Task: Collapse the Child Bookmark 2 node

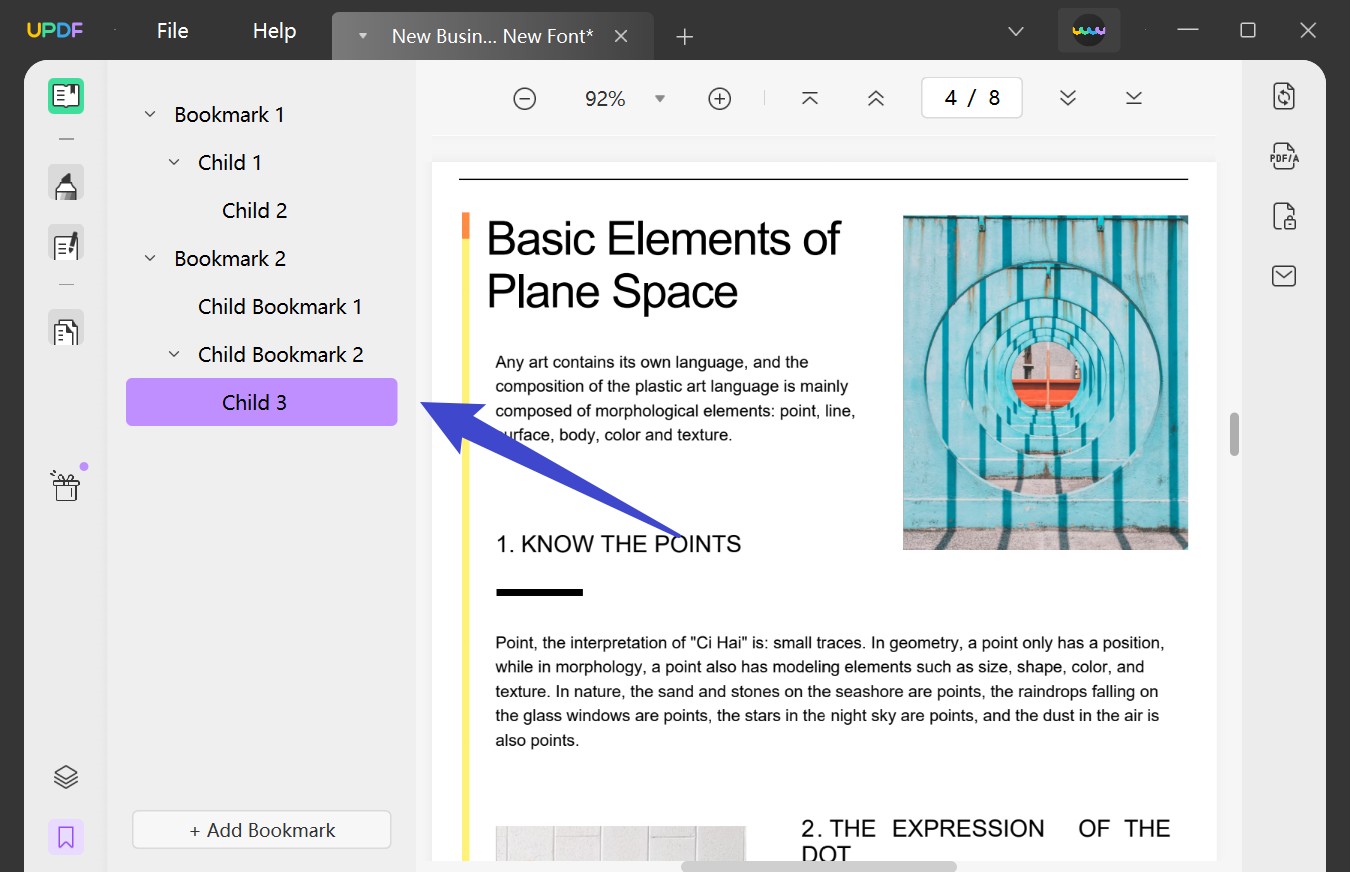Action: pos(174,354)
